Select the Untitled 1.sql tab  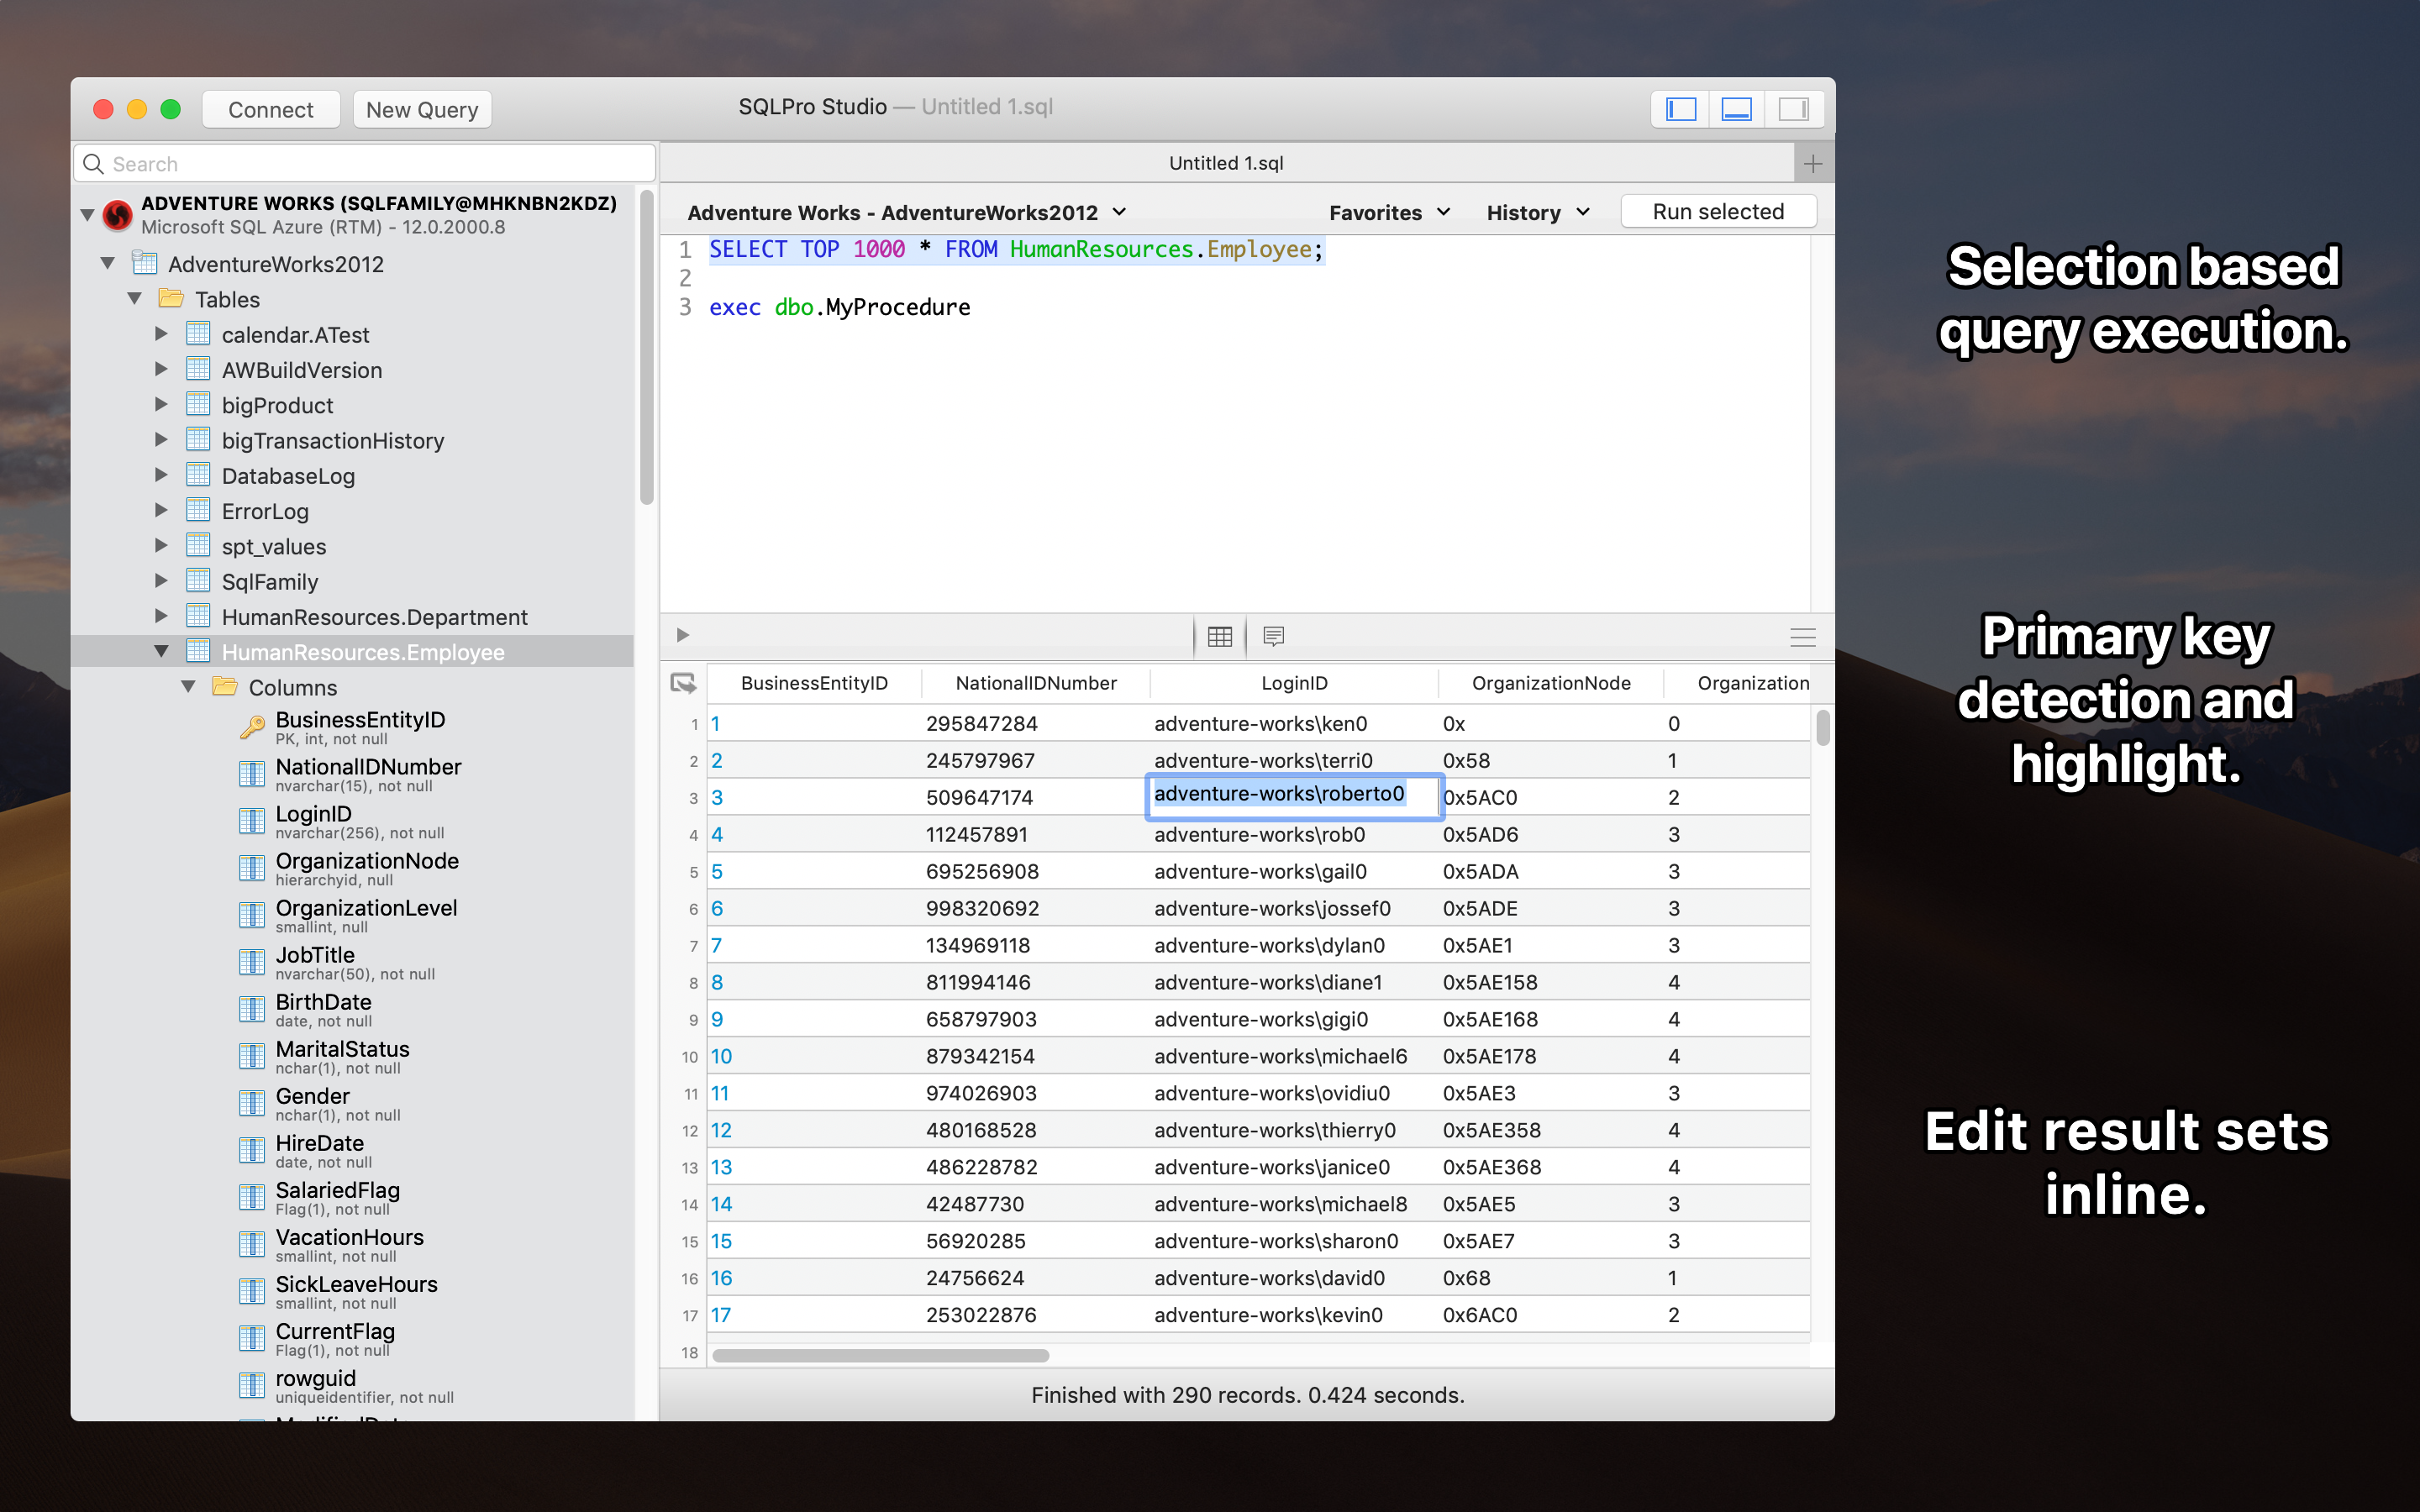(x=1226, y=162)
